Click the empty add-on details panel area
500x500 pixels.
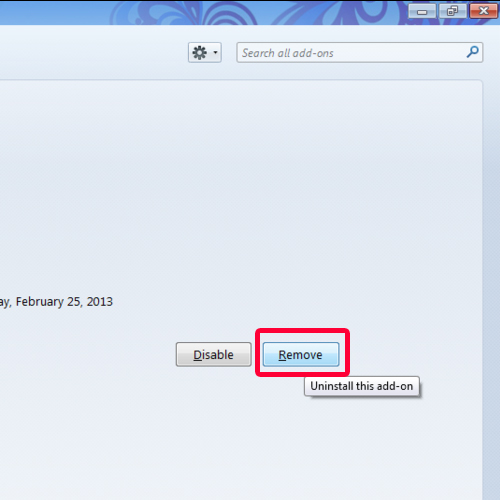(x=240, y=183)
